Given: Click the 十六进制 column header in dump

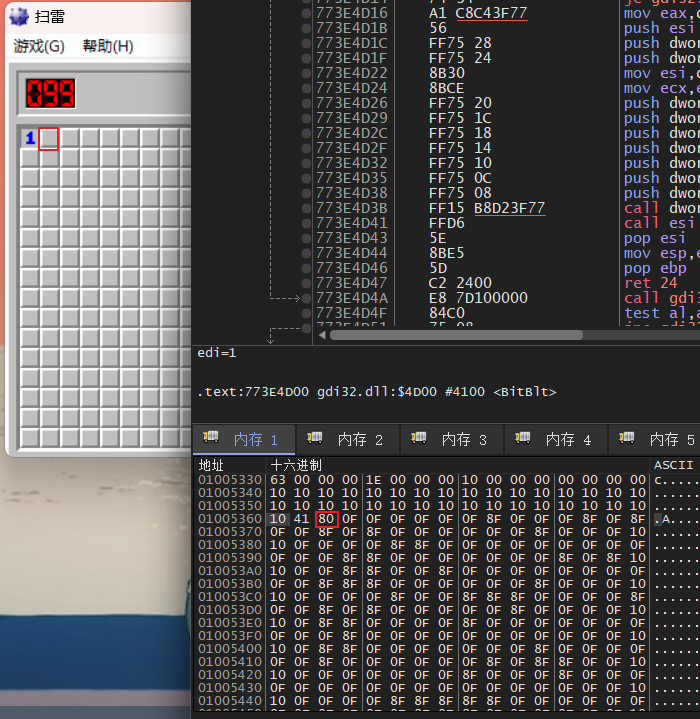Looking at the screenshot, I should click(x=296, y=465).
